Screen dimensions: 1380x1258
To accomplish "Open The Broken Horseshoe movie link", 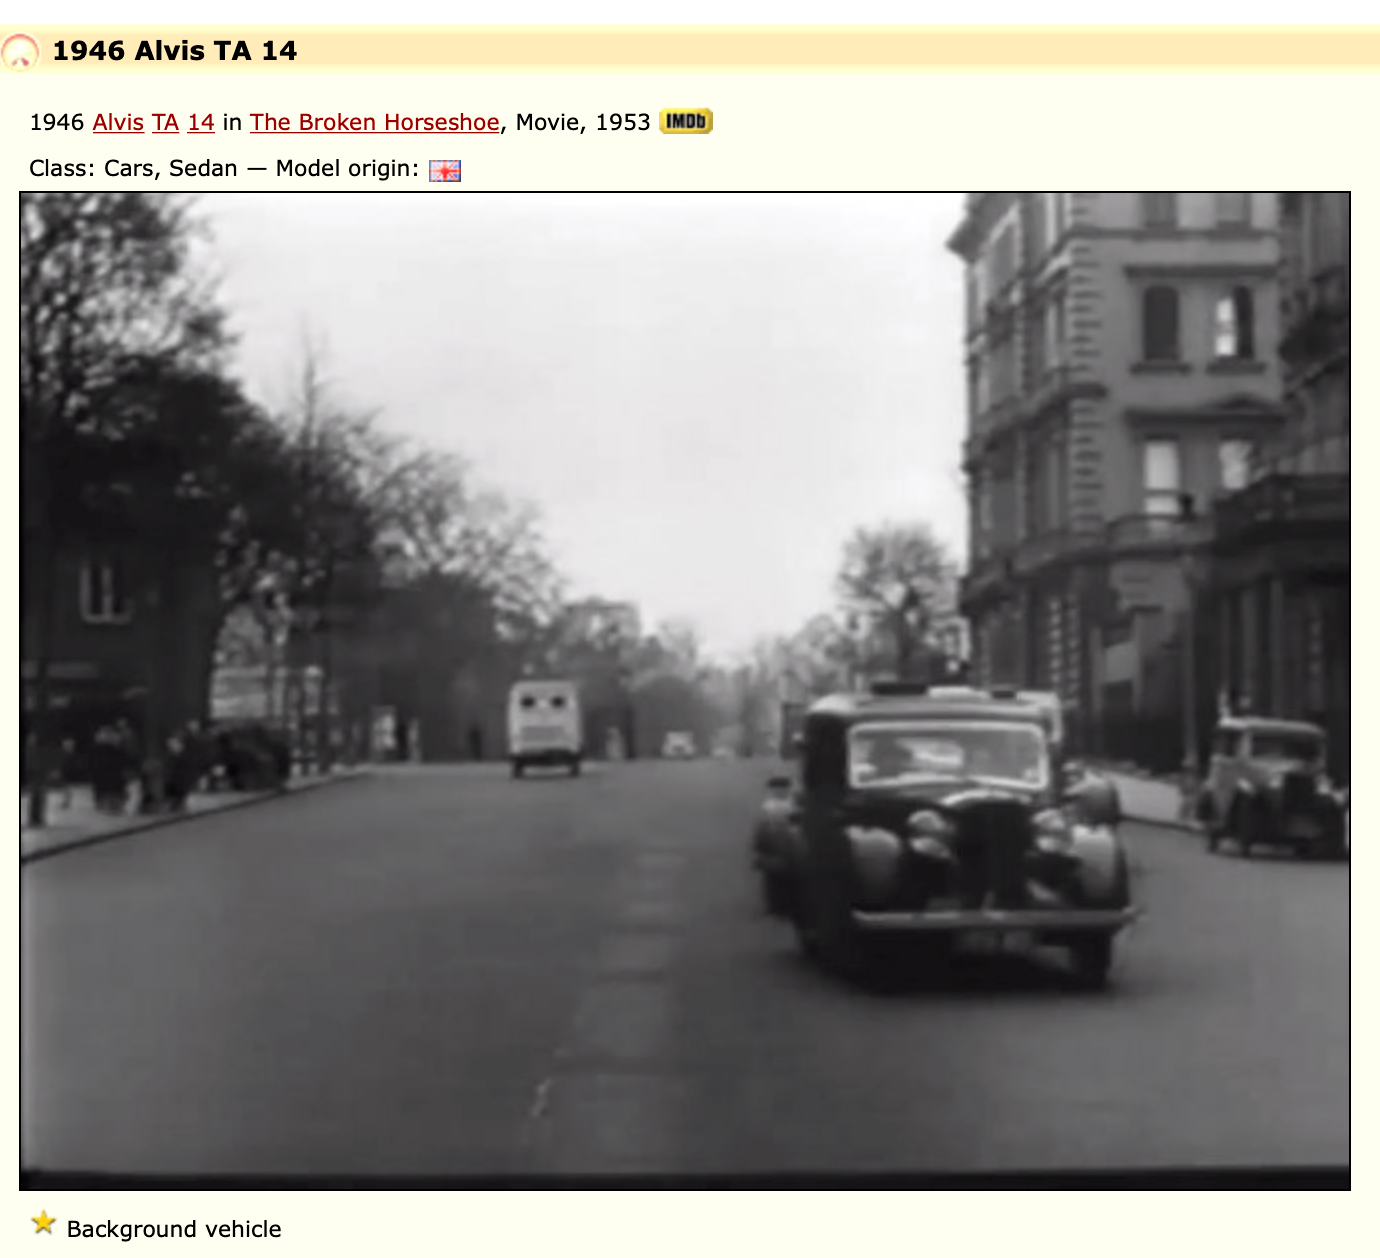I will coord(374,122).
